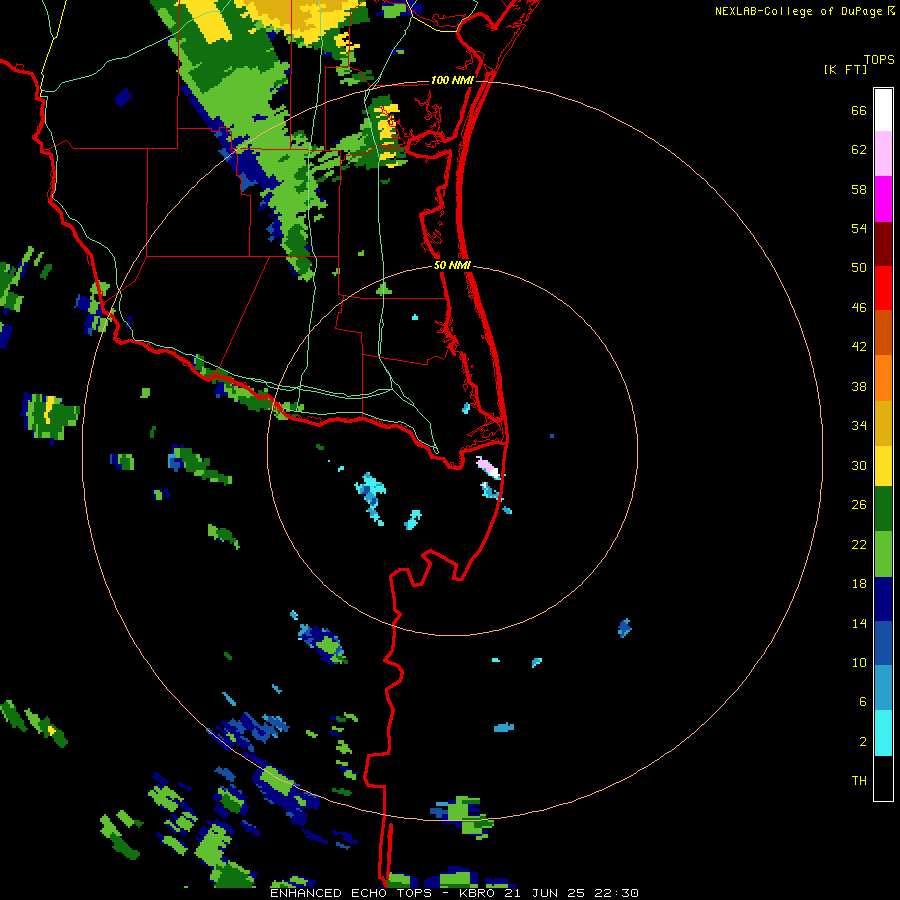The image size is (900, 900).
Task: Click the medium blue legend swatch
Action: (883, 643)
